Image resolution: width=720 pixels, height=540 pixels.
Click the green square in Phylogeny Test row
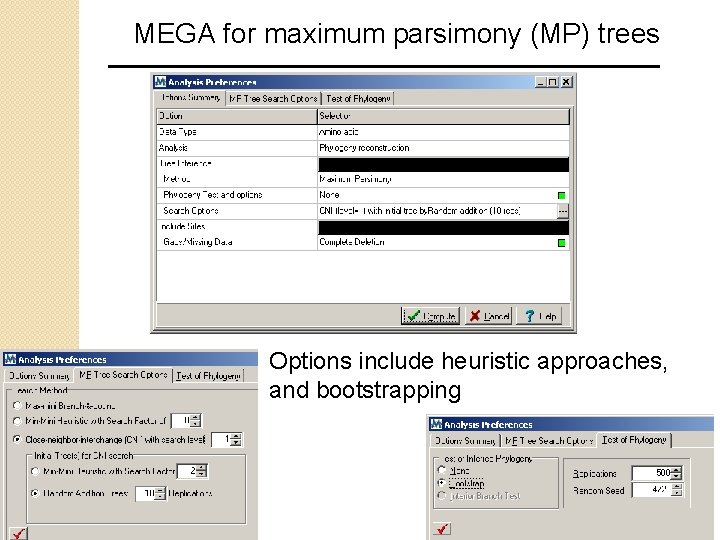561,196
